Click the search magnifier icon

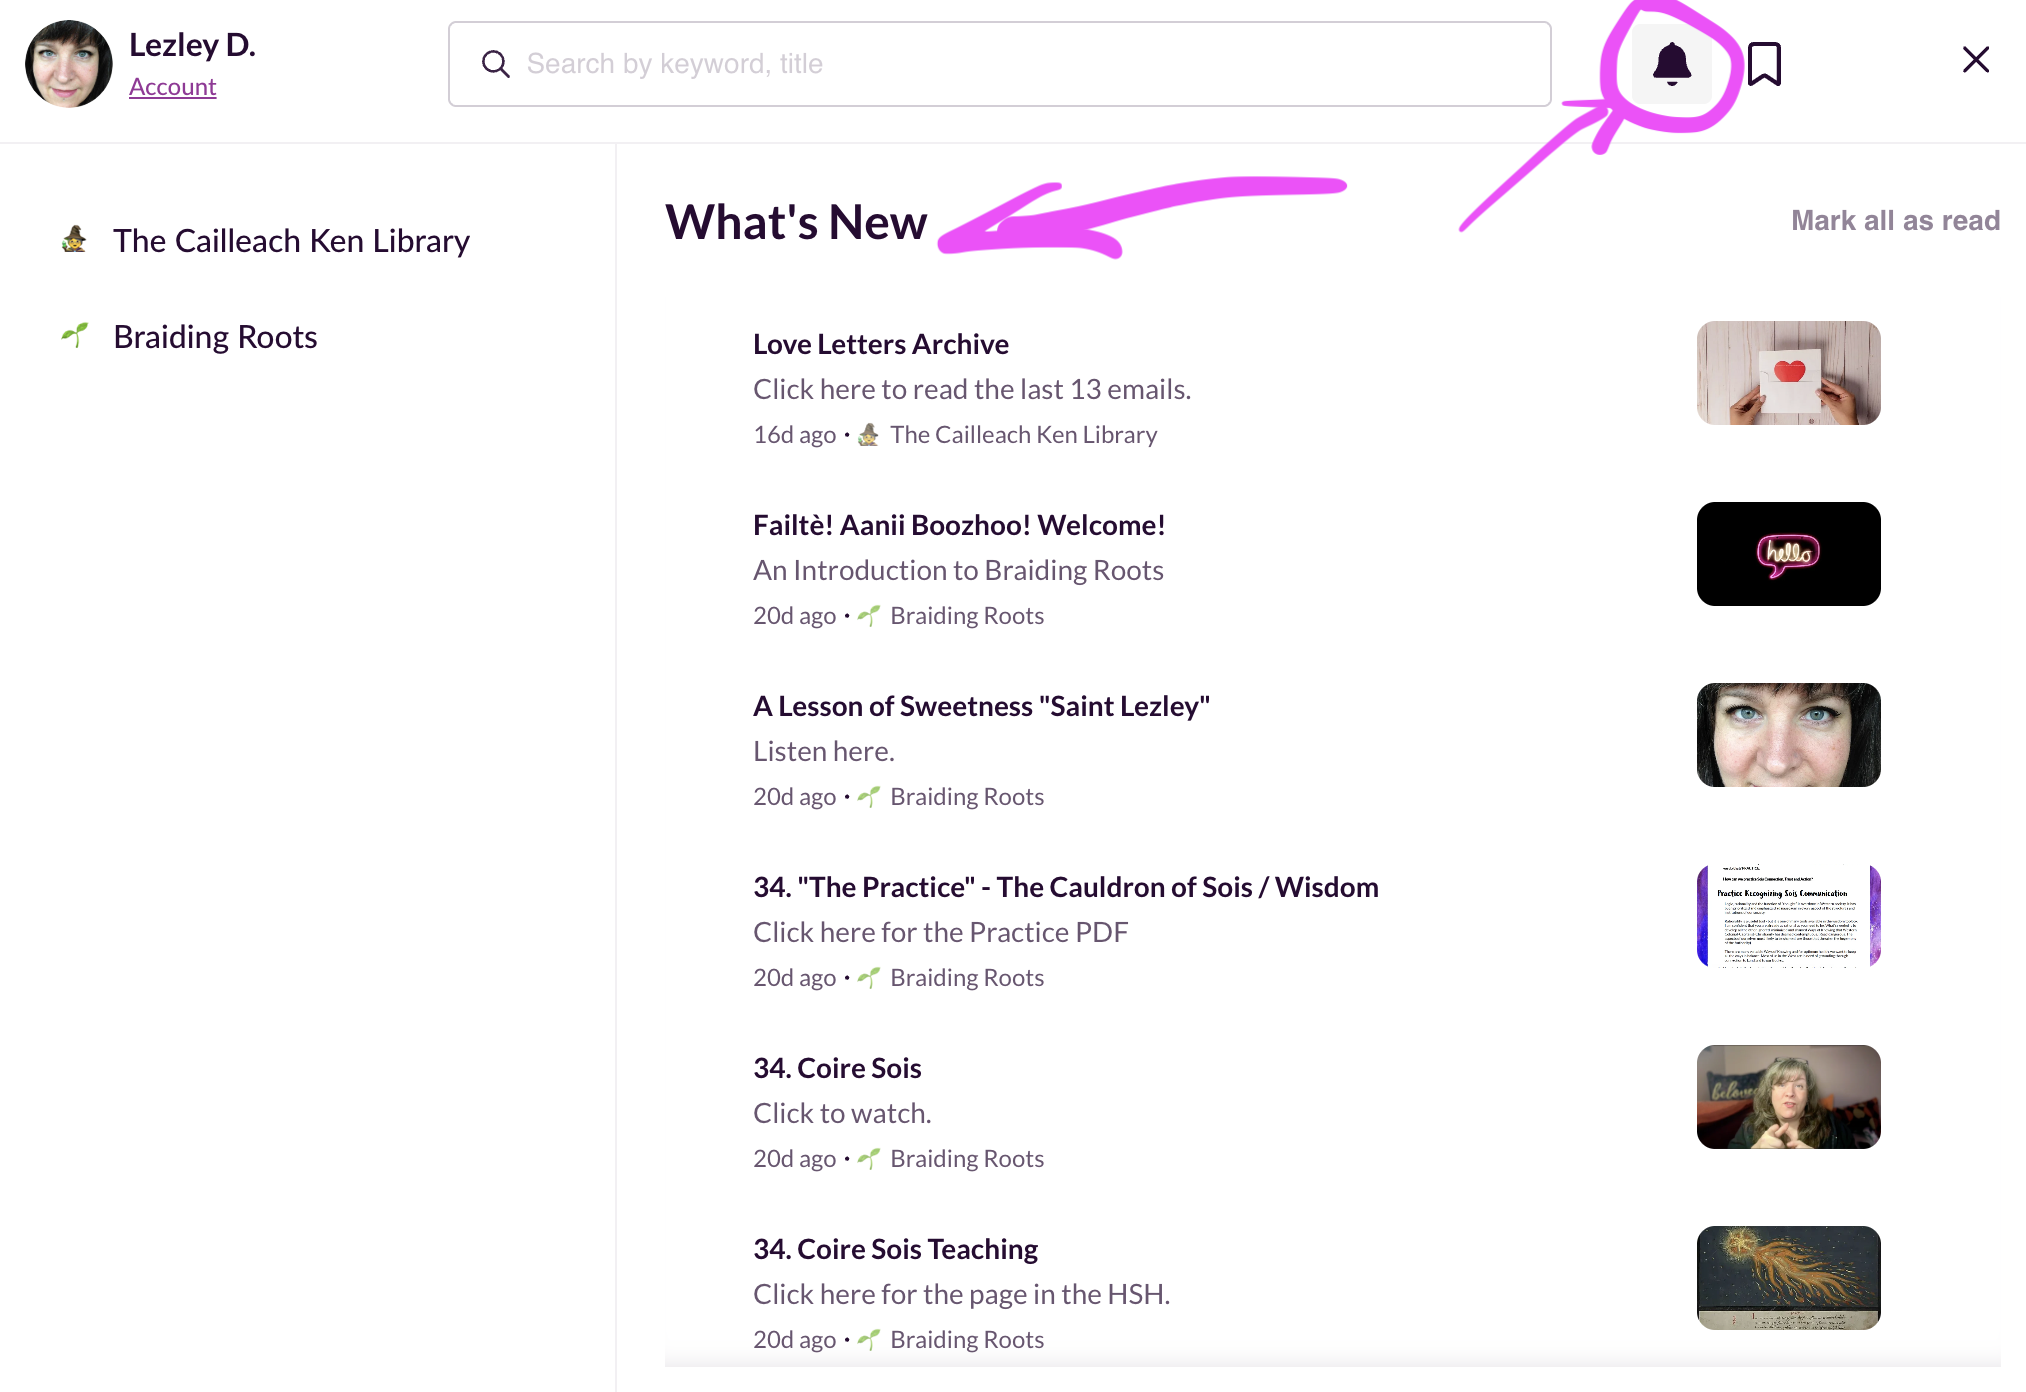tap(495, 64)
